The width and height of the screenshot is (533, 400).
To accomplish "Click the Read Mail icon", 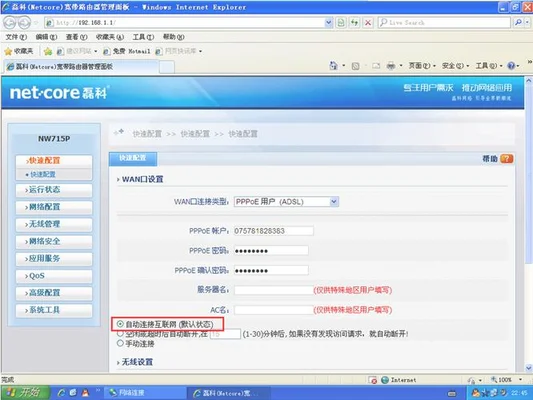I will [376, 66].
